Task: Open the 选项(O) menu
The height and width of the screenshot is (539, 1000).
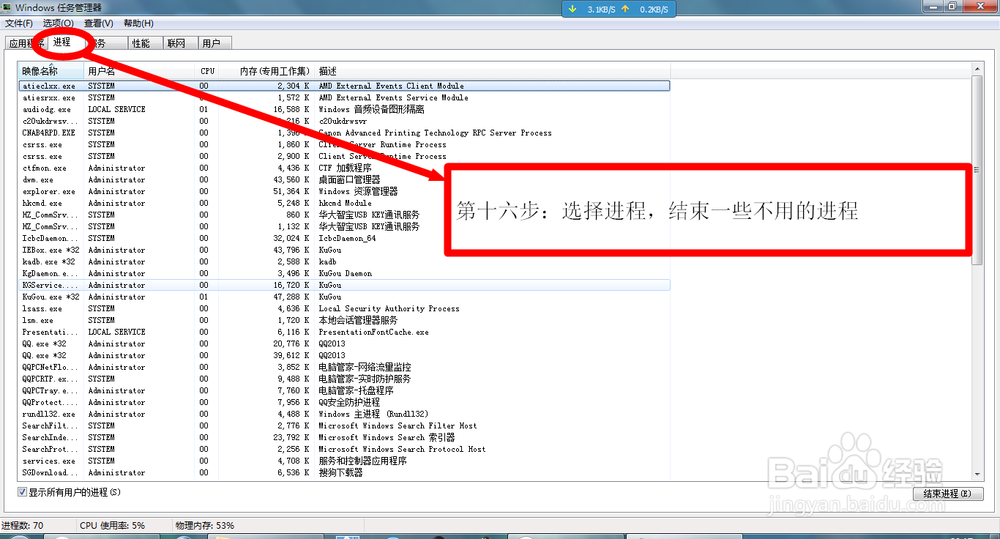Action: coord(58,24)
